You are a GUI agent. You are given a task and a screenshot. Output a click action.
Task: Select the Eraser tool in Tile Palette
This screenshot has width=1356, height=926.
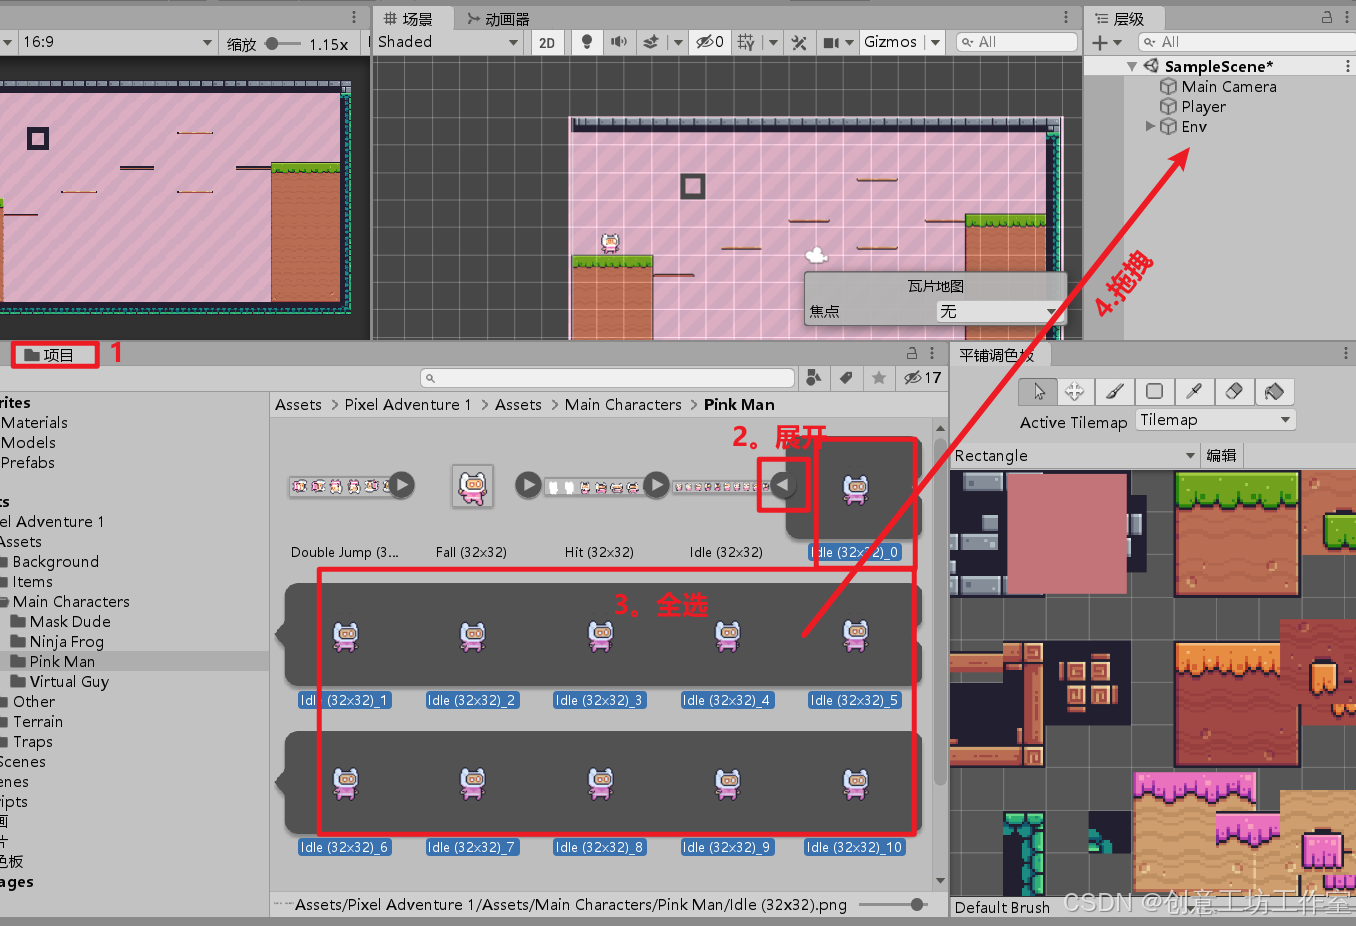1234,391
